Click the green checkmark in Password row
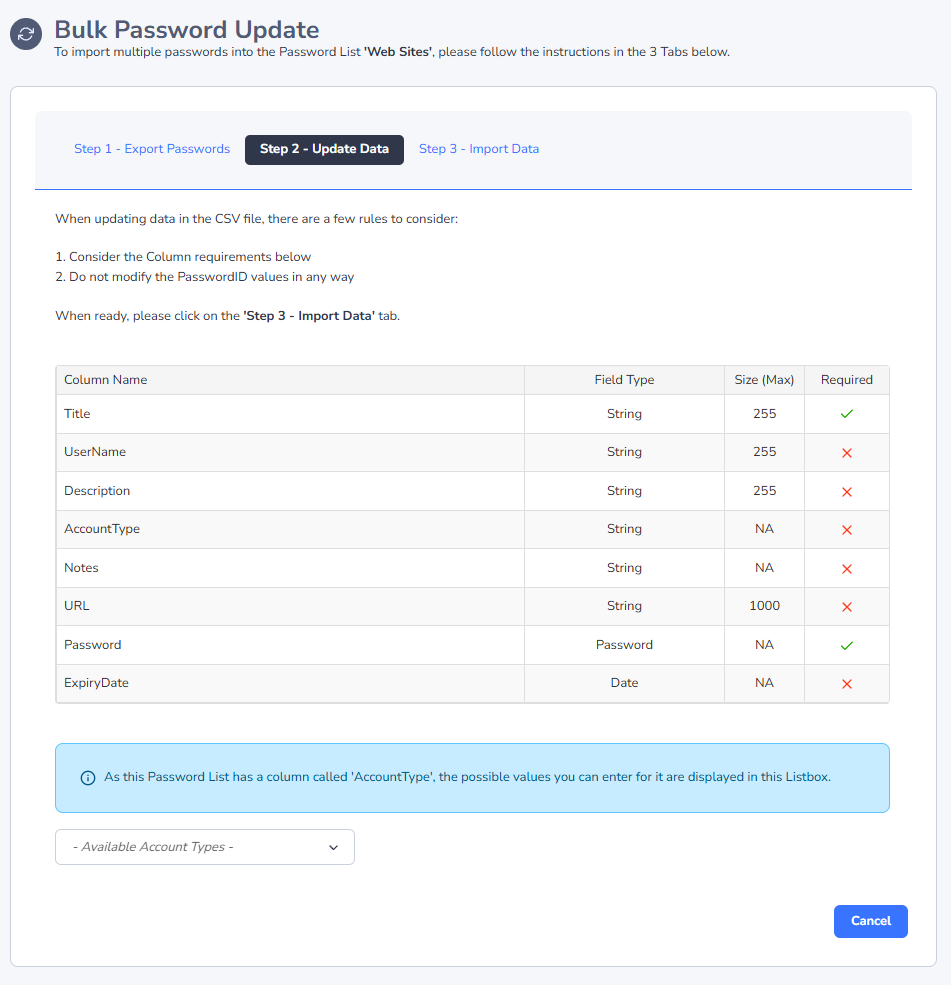 pyautogui.click(x=846, y=646)
